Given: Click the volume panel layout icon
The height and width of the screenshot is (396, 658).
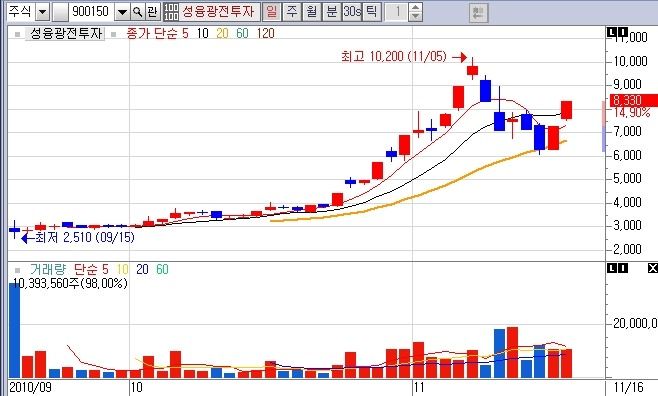Looking at the screenshot, I should click(x=617, y=268).
